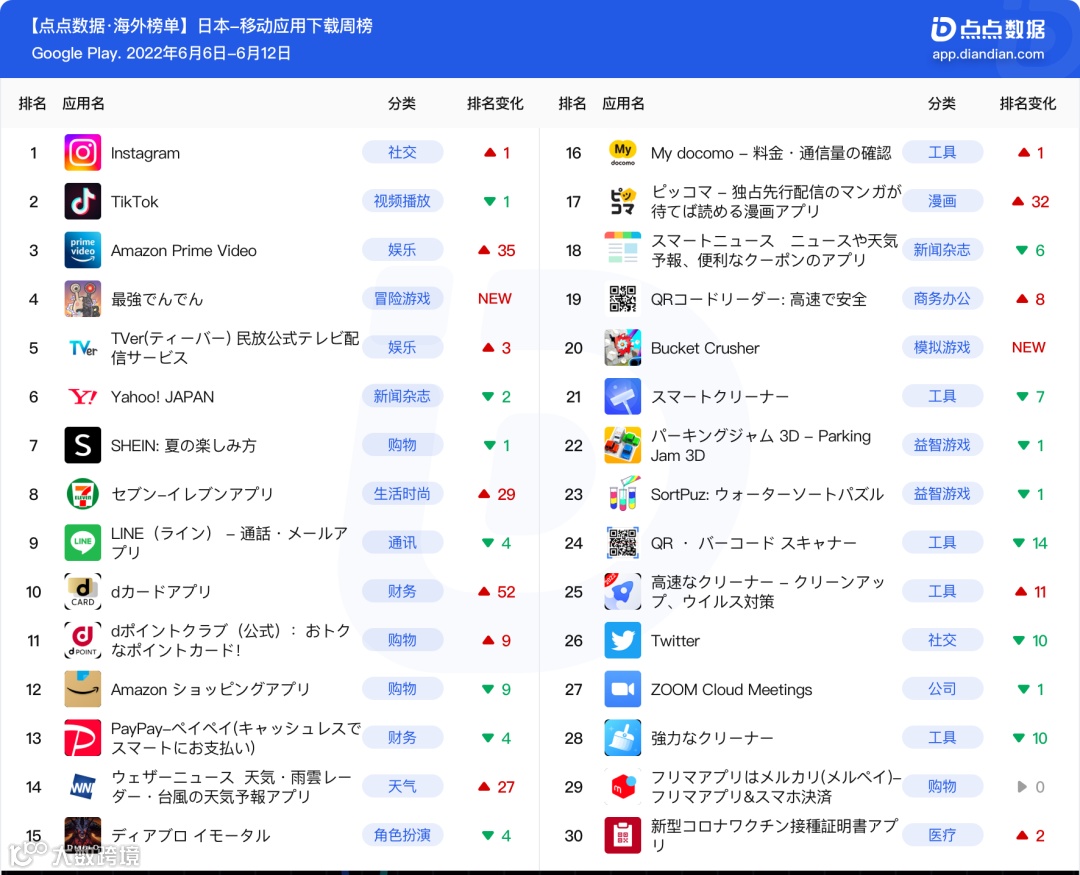1080x875 pixels.
Task: Click the 社交 tag beside Instagram
Action: (x=402, y=152)
